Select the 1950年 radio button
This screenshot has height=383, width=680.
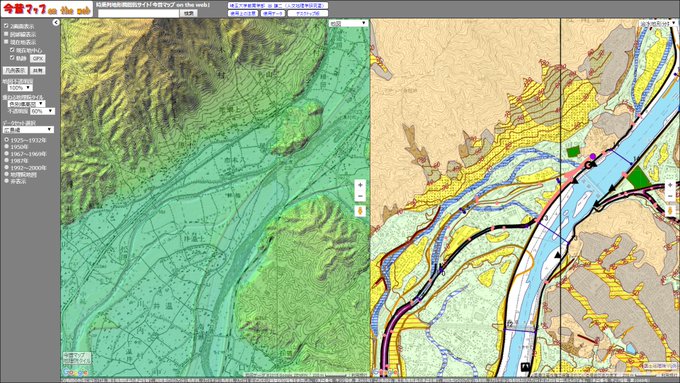tap(7, 147)
